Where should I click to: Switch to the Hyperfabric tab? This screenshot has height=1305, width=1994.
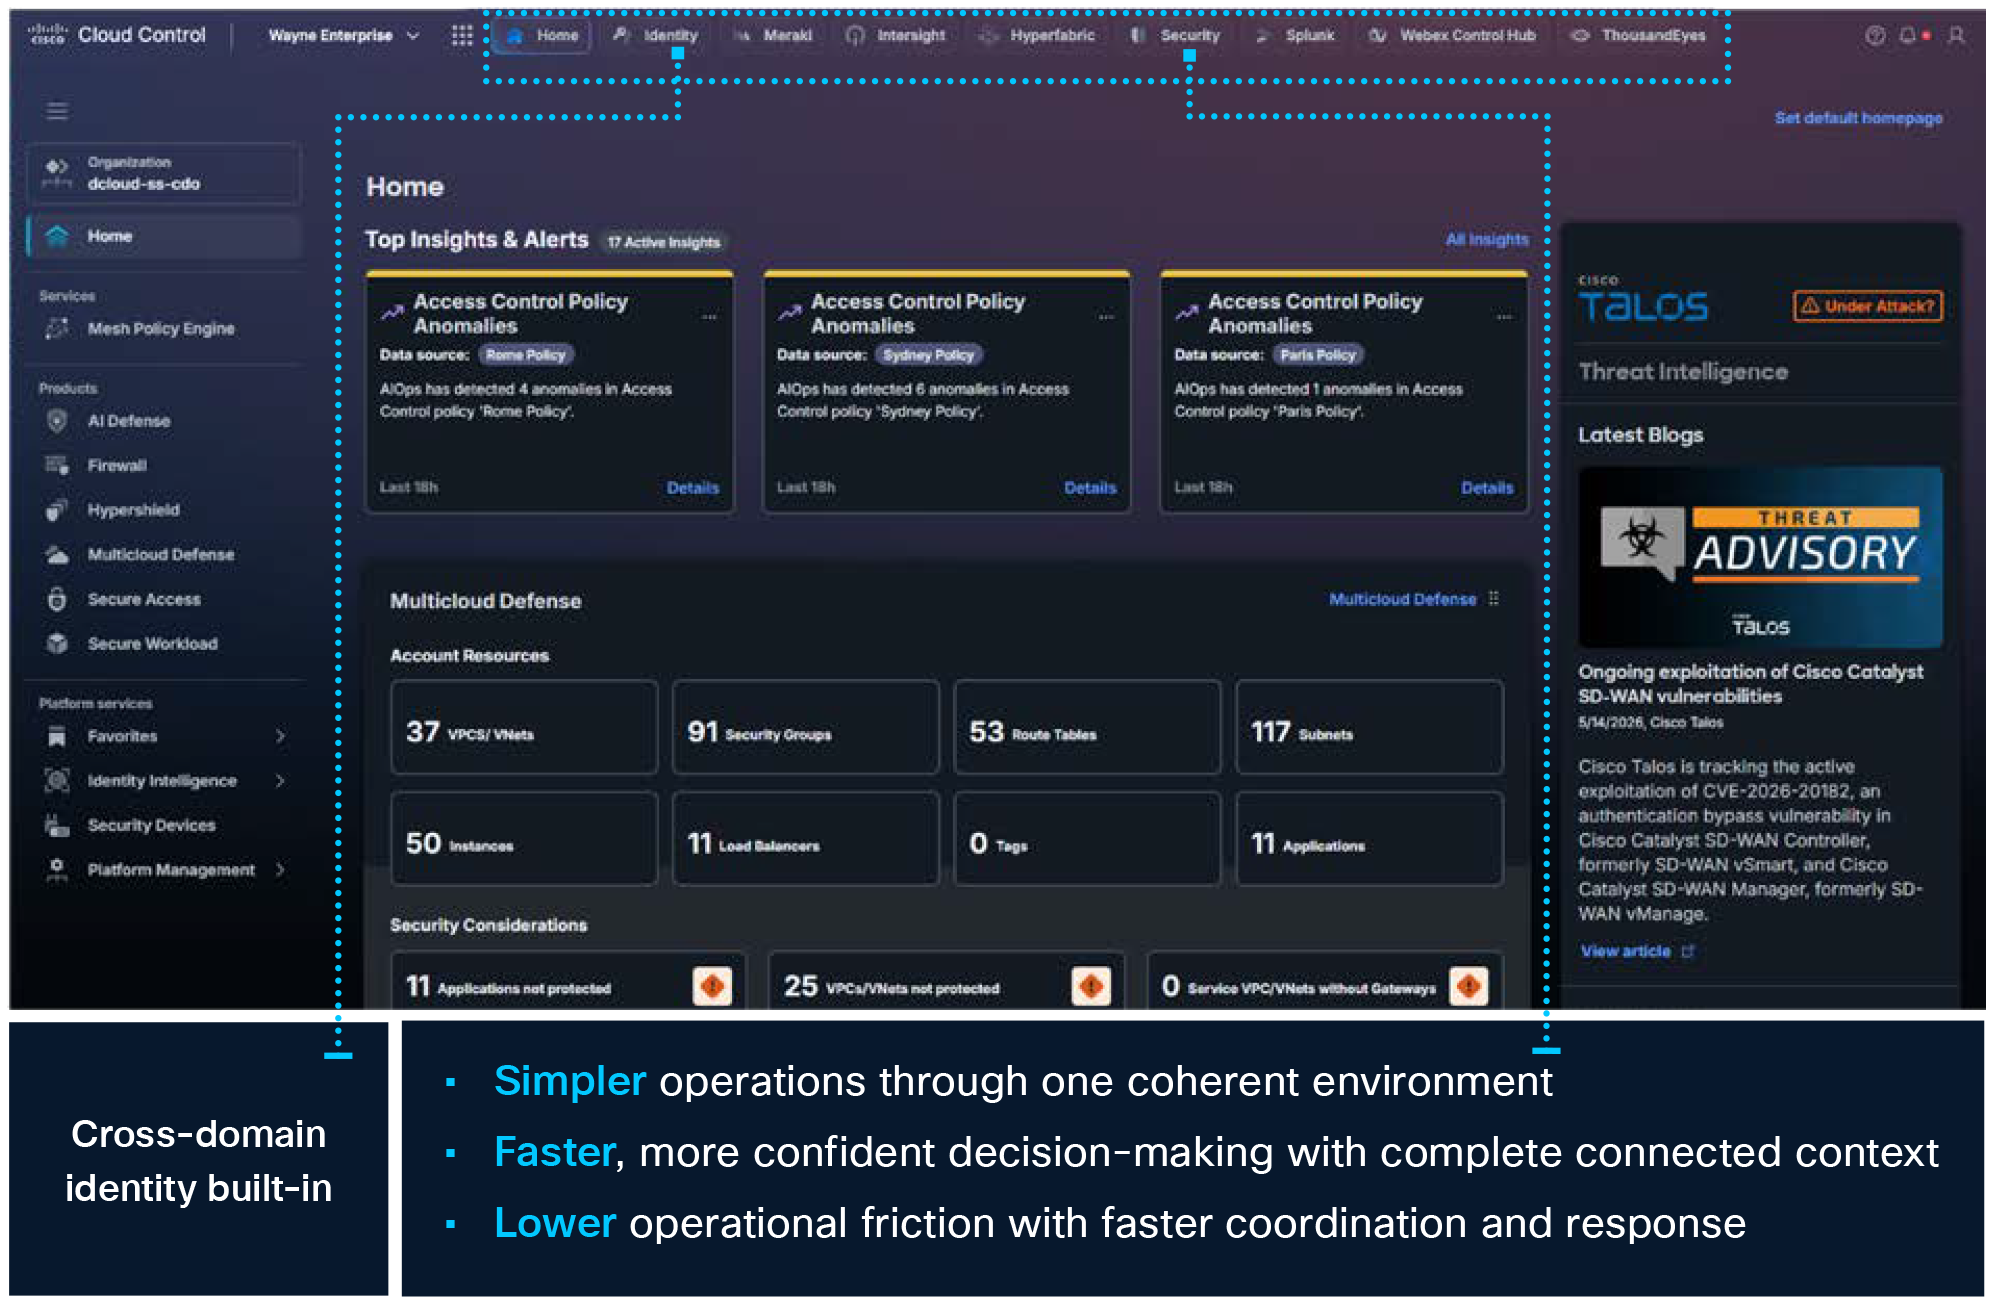[x=1037, y=36]
